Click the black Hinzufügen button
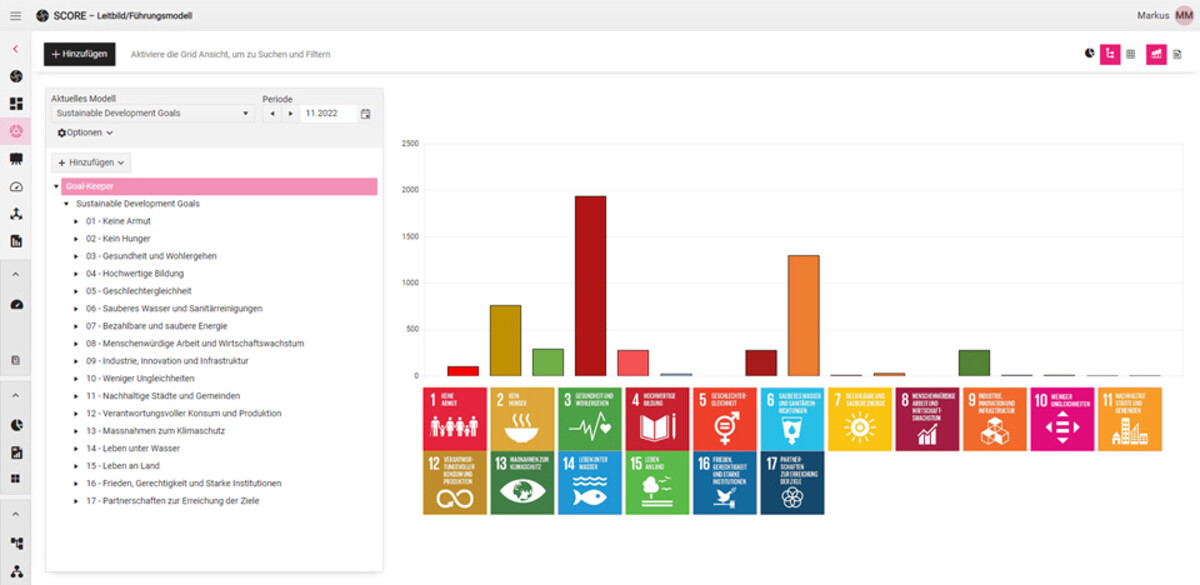 (x=80, y=54)
